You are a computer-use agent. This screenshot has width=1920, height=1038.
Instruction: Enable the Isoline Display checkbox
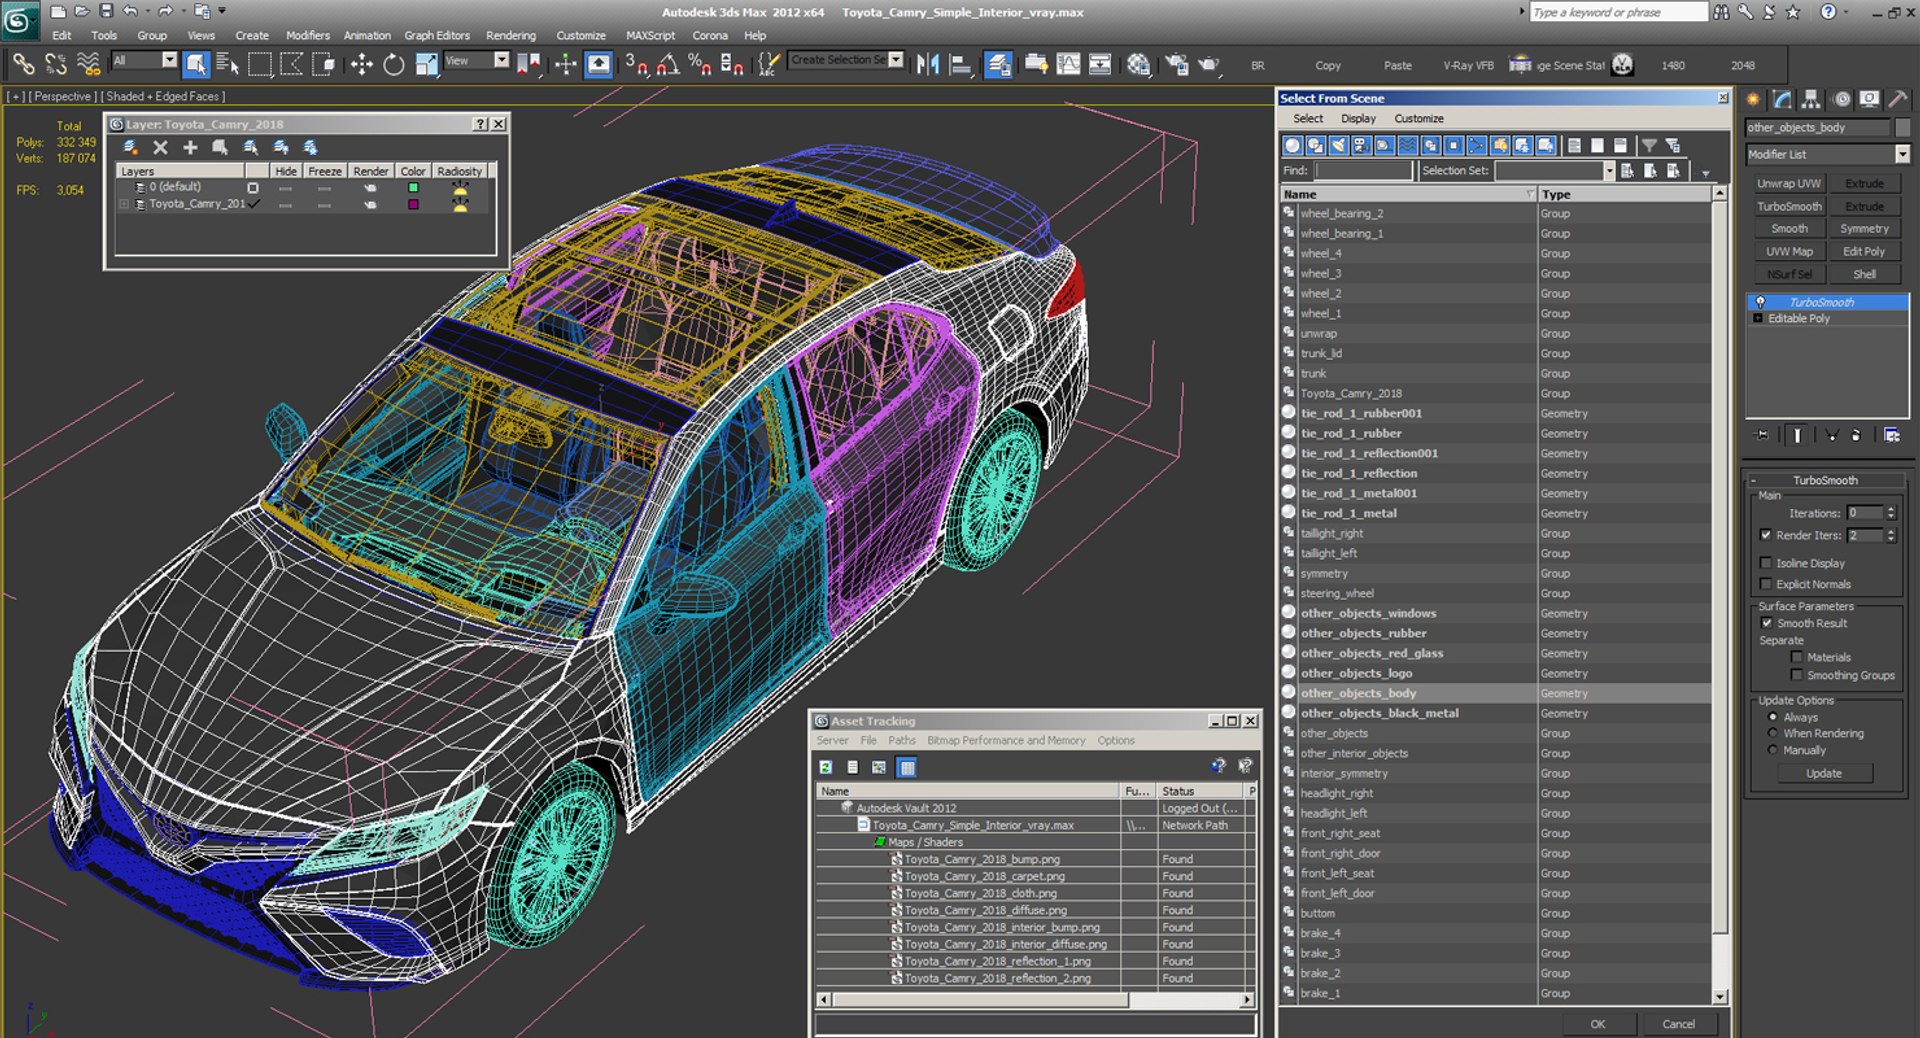pos(1766,563)
